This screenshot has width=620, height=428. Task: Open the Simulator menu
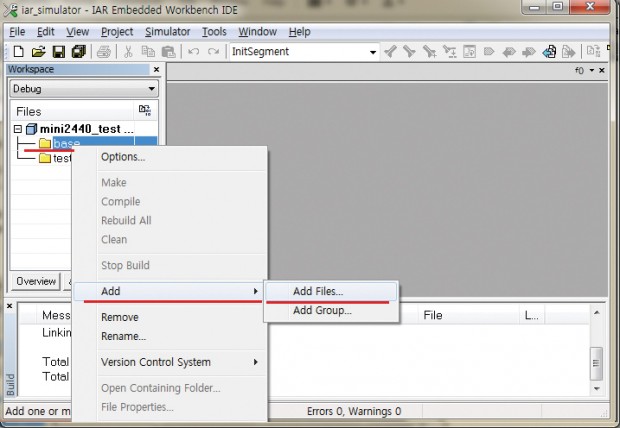tap(167, 32)
